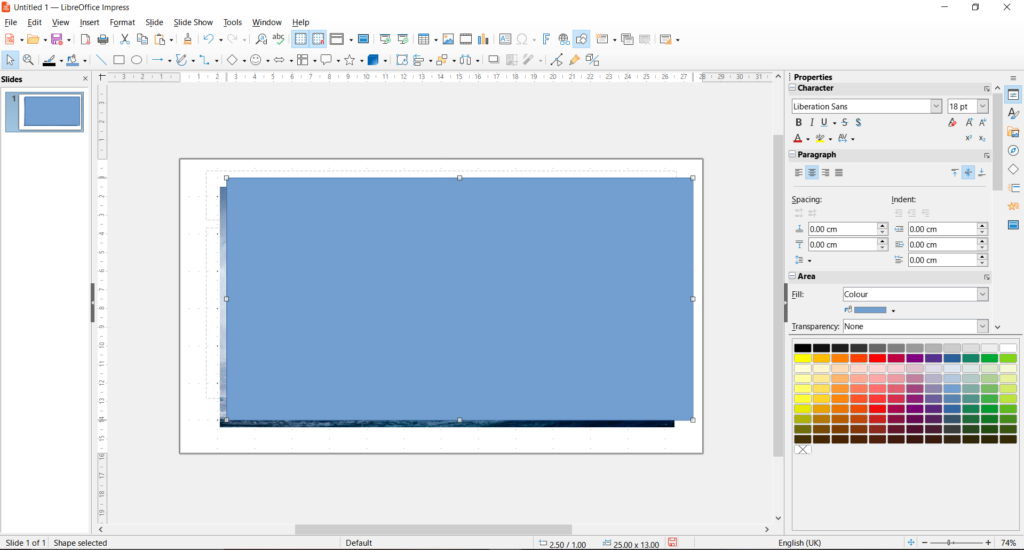Toggle Display Grid in toolbar
This screenshot has height=550, width=1024.
click(x=300, y=39)
